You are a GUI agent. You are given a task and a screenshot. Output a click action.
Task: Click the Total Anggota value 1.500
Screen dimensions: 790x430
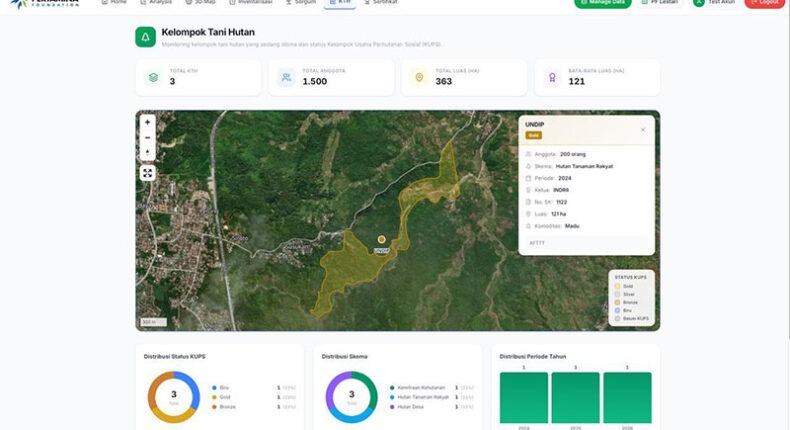(x=315, y=82)
